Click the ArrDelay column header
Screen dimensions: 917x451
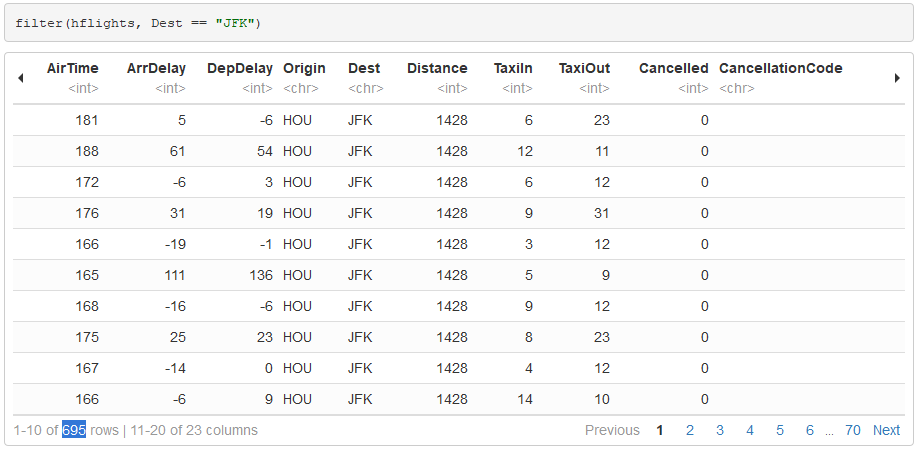[156, 69]
